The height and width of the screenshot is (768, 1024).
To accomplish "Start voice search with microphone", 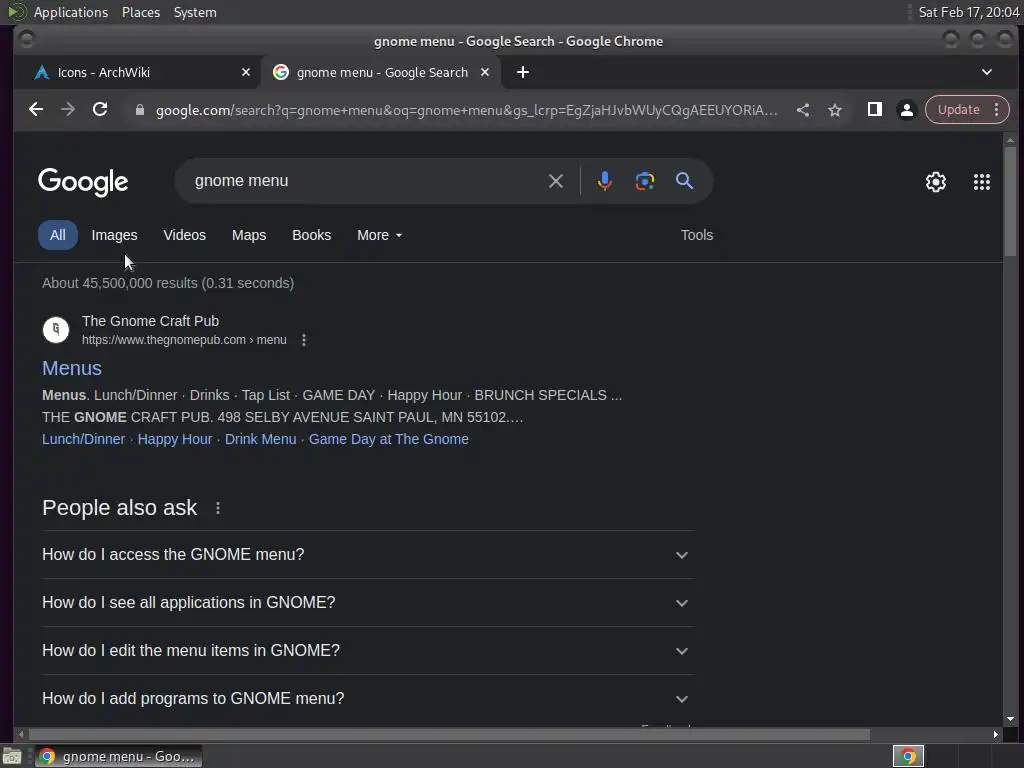I will (605, 181).
